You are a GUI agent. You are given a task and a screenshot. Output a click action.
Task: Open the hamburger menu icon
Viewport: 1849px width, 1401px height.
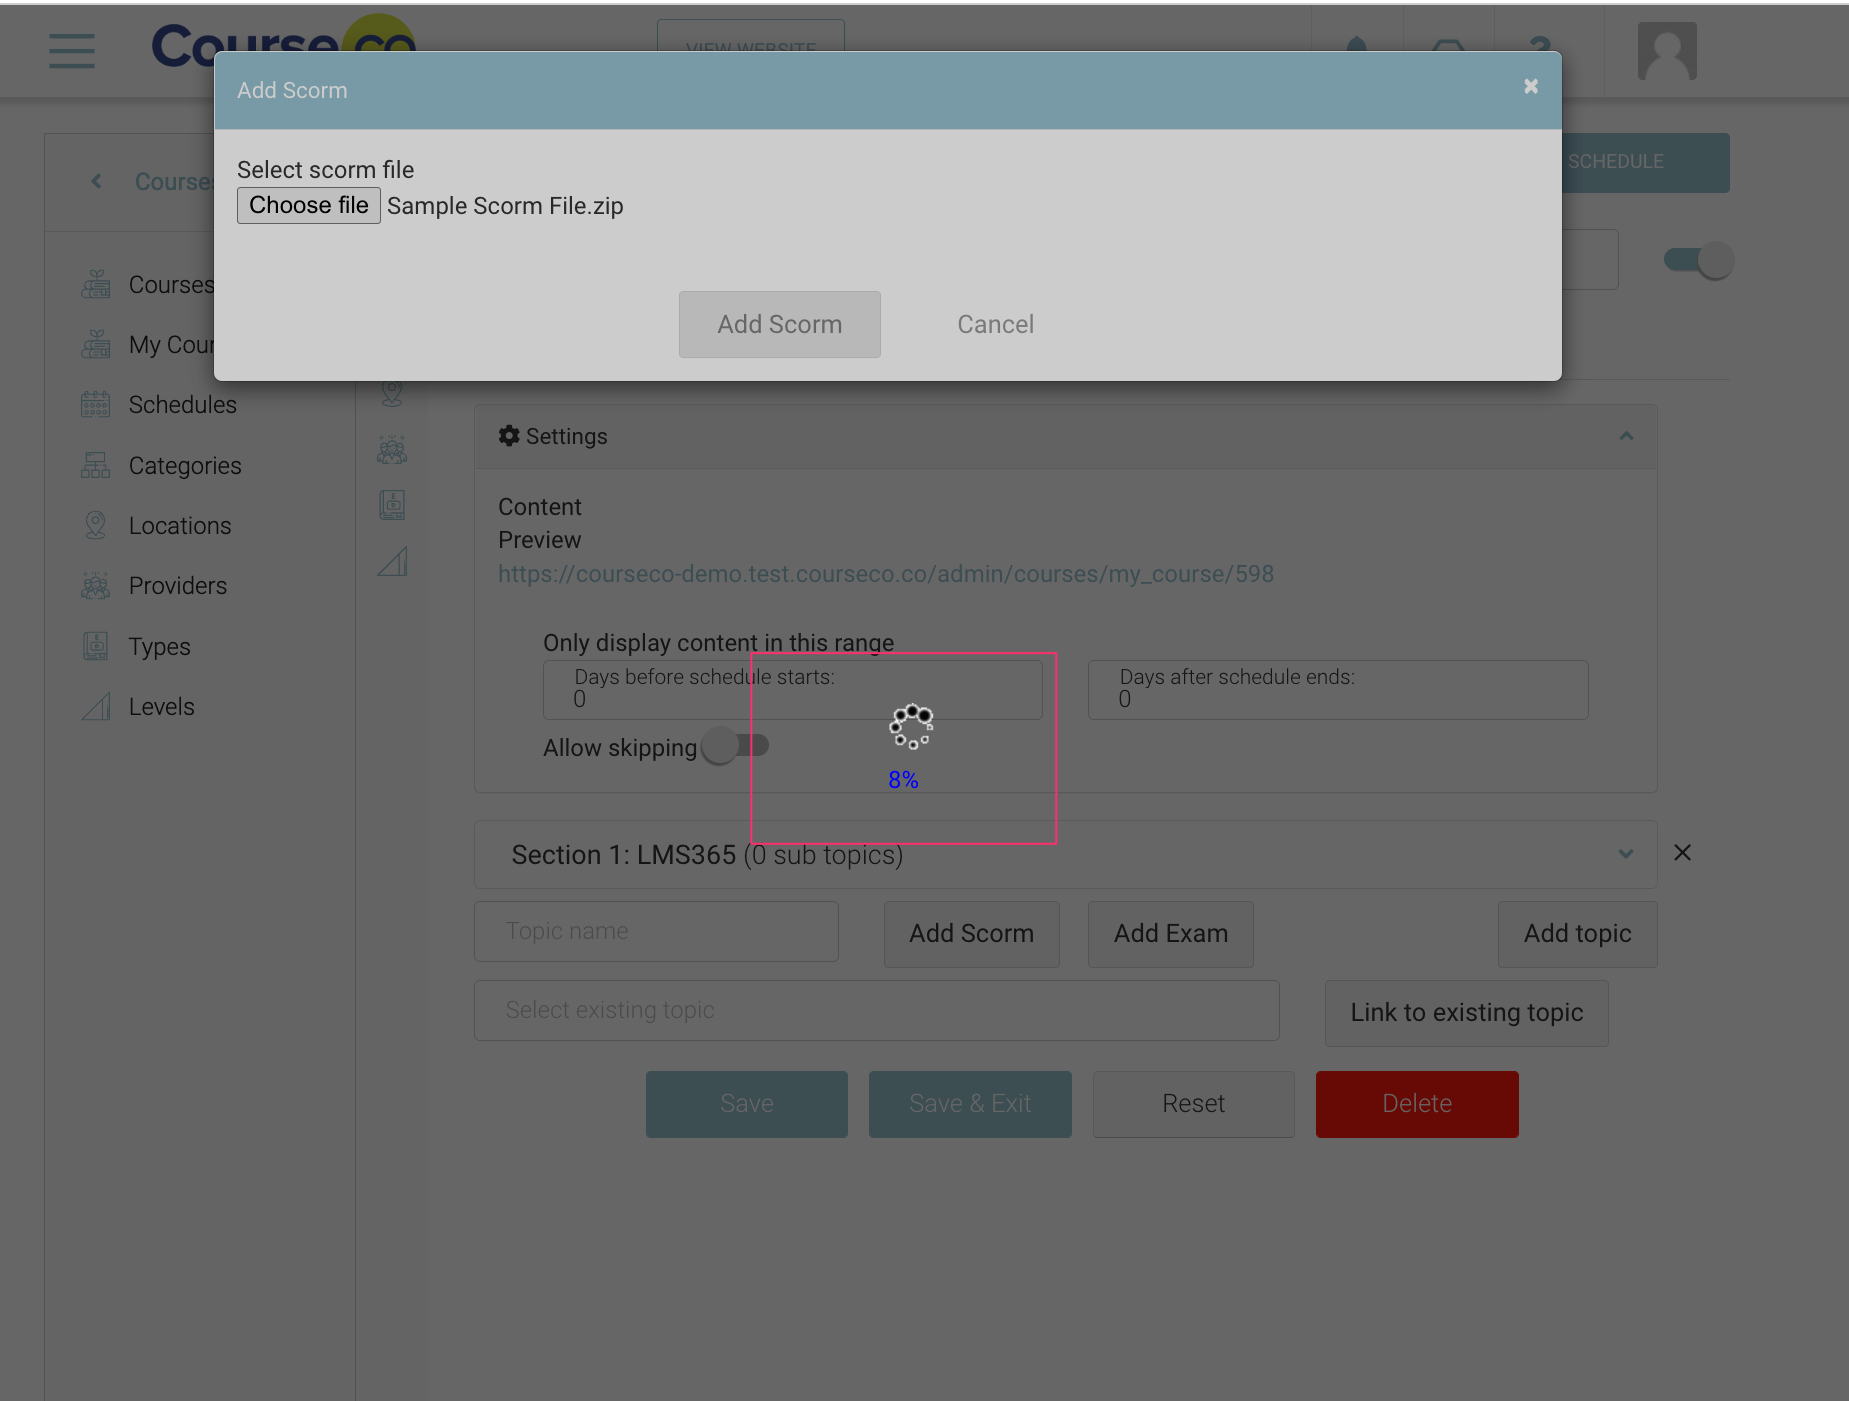pyautogui.click(x=72, y=51)
